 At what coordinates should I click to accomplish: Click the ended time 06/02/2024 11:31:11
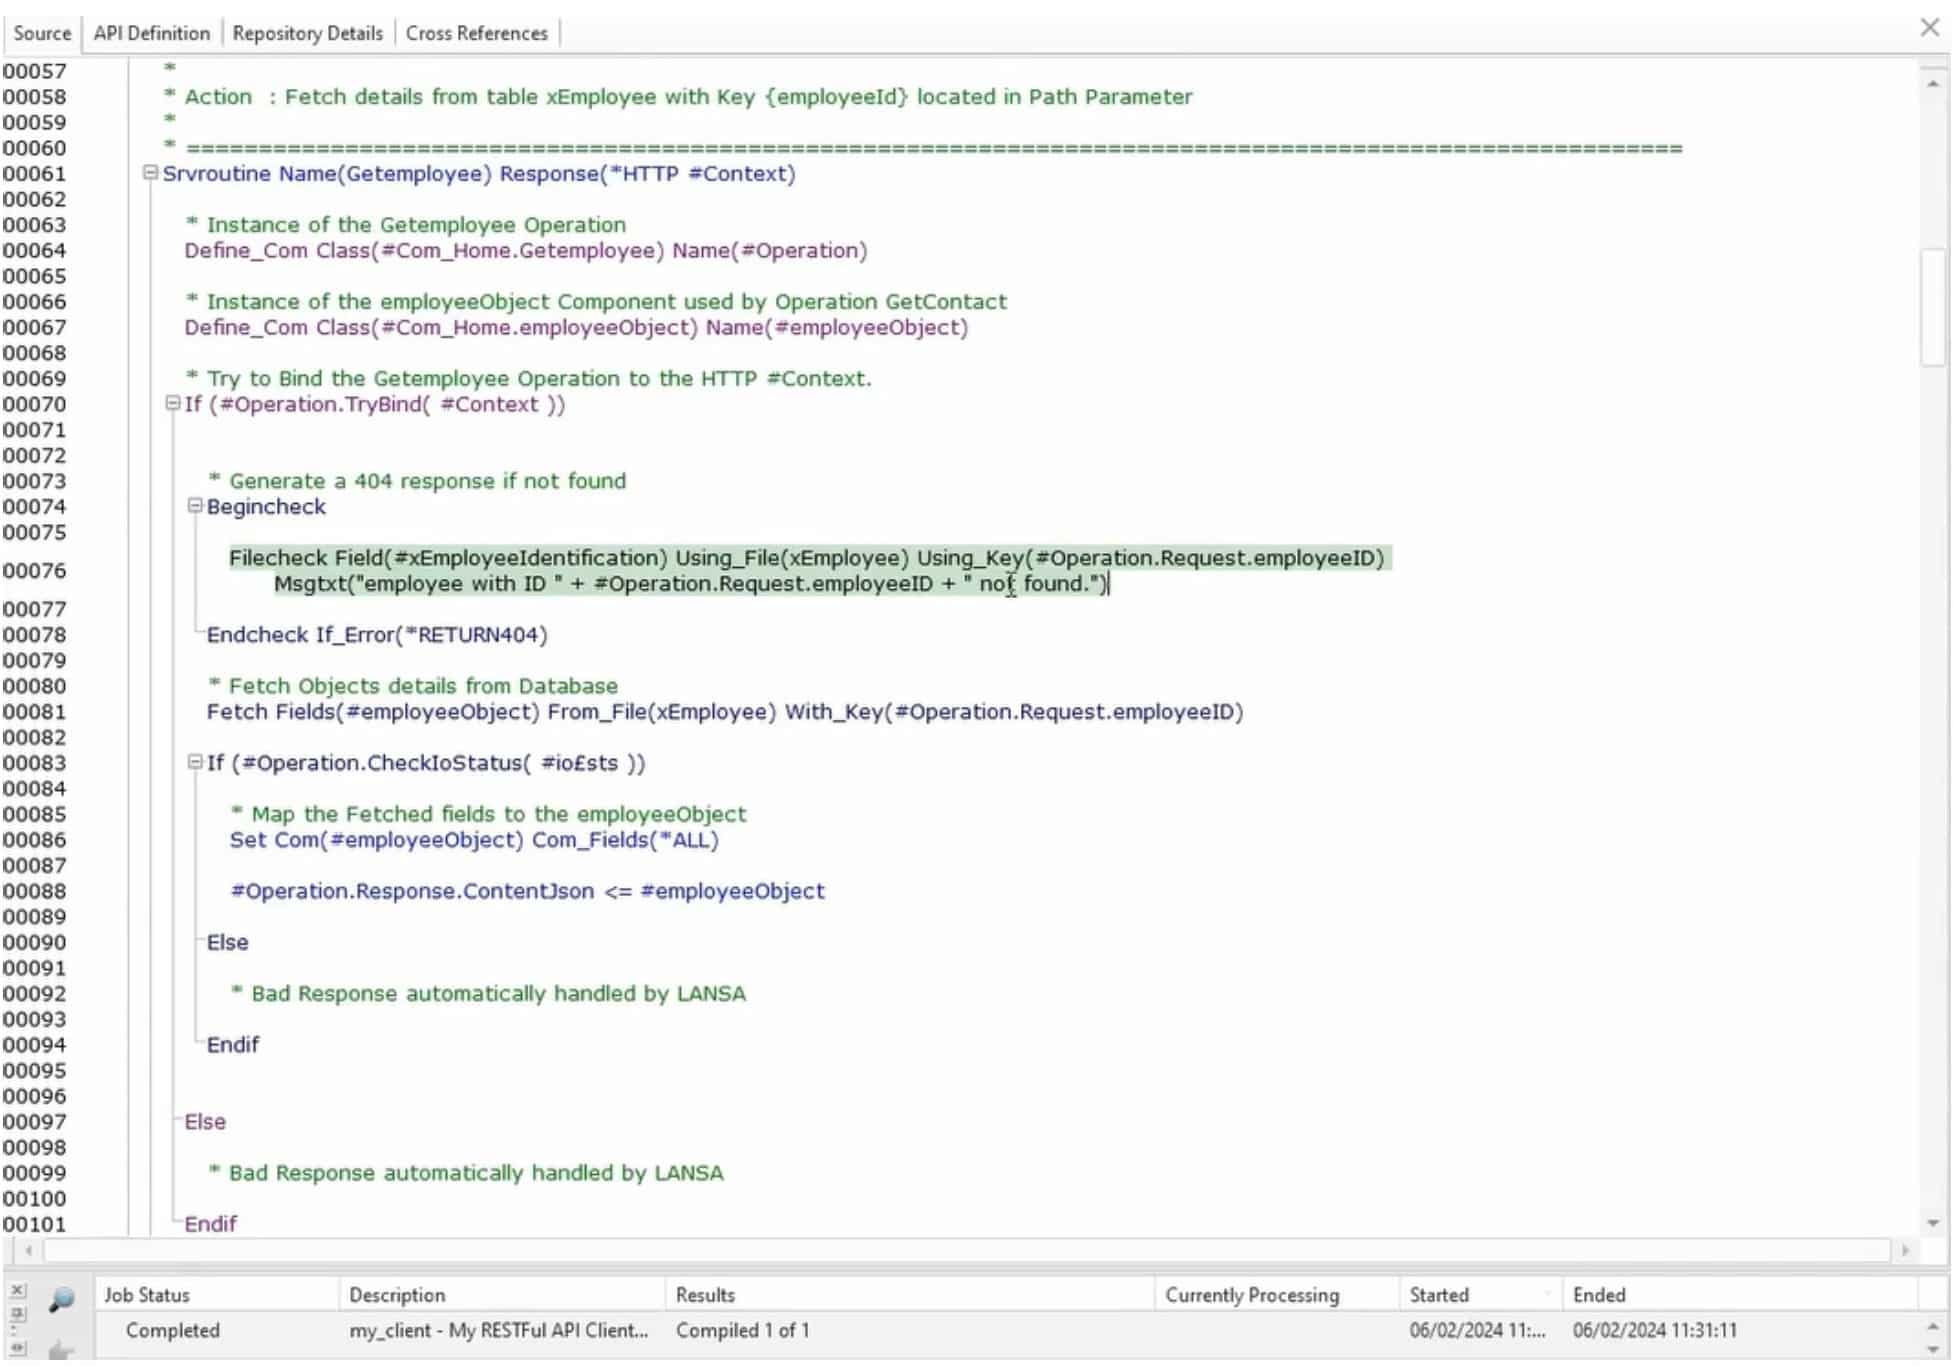[x=1654, y=1331]
